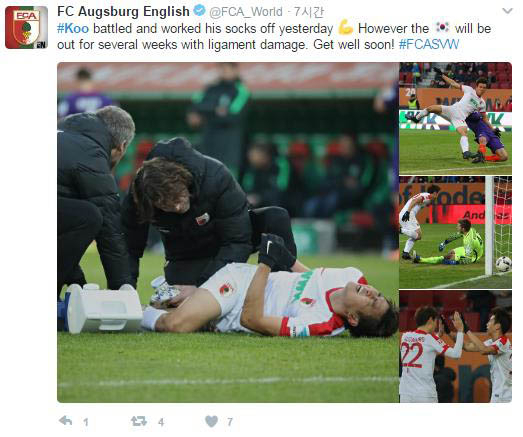Open the number 22 high-five photo
This screenshot has width=523, height=437.
click(456, 346)
